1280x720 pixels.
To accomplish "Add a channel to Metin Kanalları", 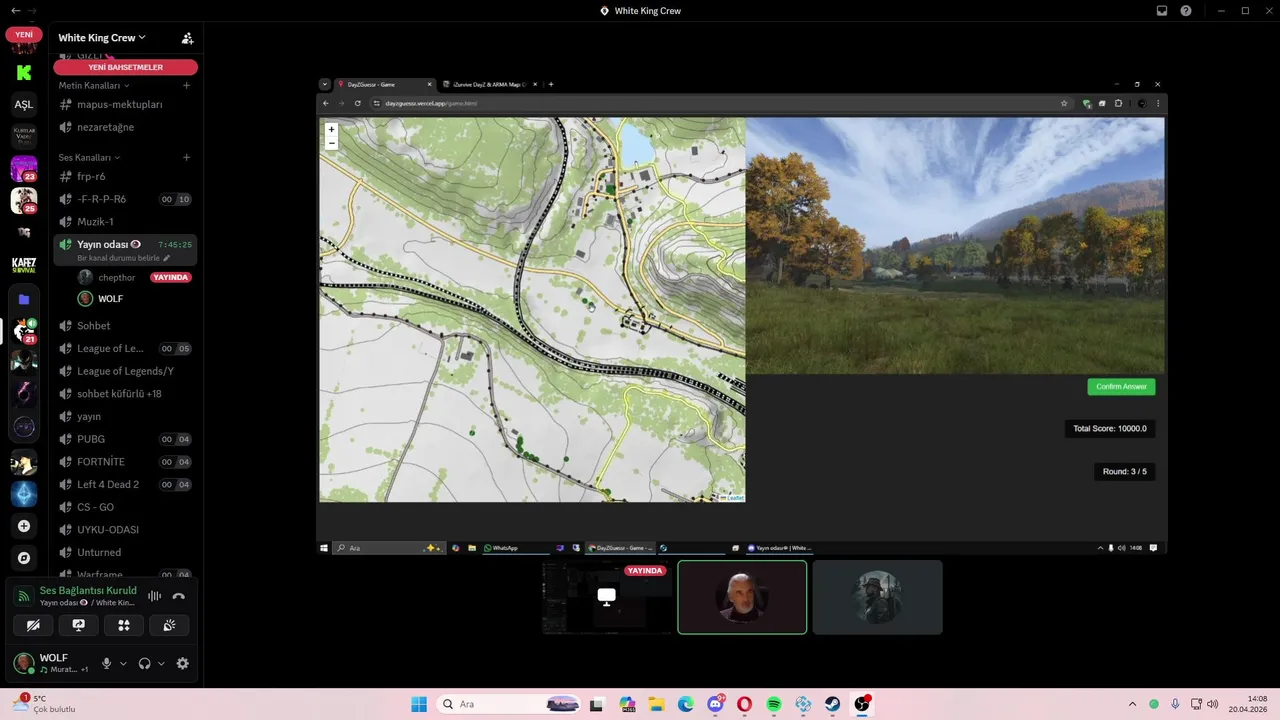I will click(186, 85).
